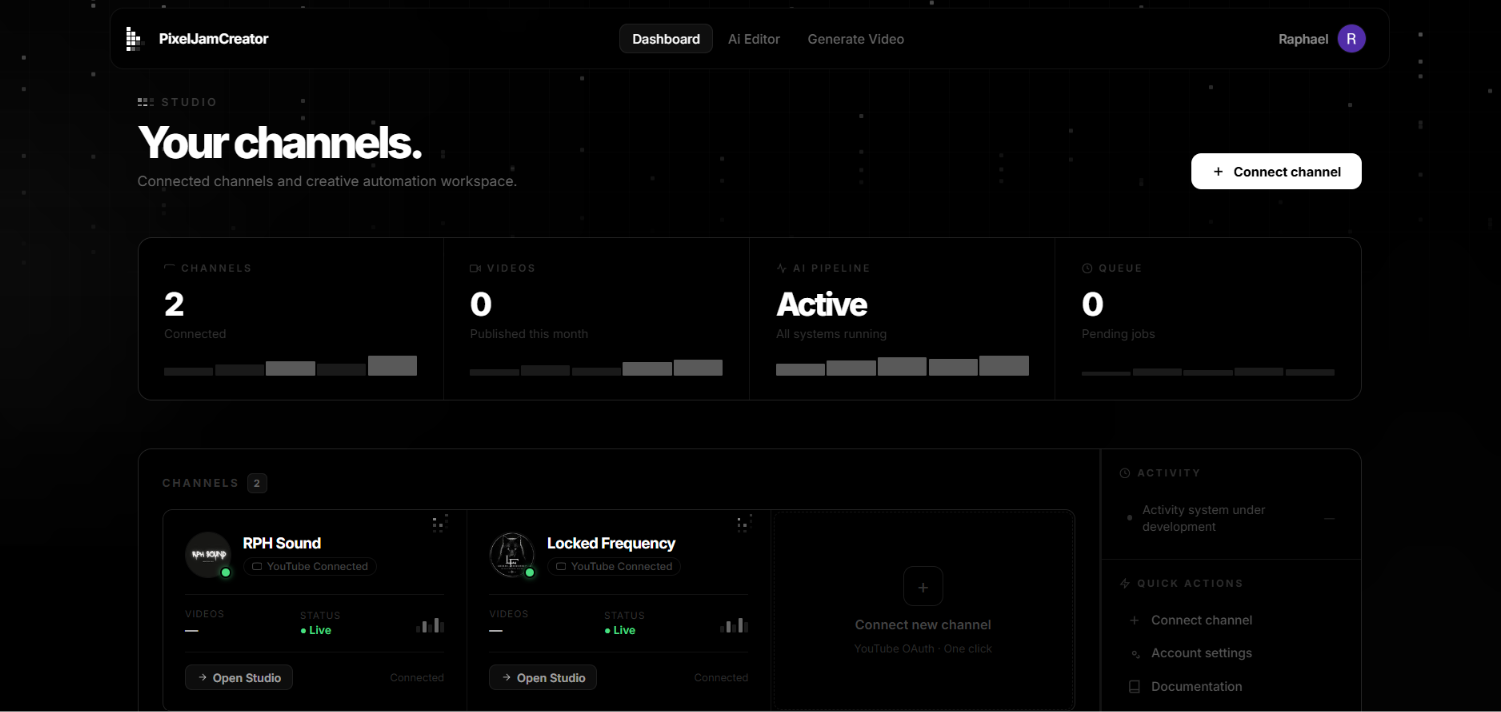This screenshot has height=712, width=1501.
Task: Click the Activity system under development entry
Action: [x=1231, y=518]
